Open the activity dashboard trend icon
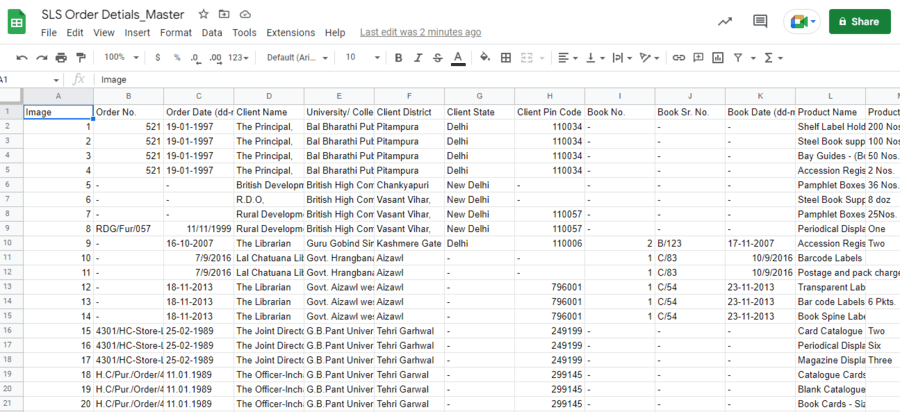This screenshot has height=412, width=900. click(725, 22)
